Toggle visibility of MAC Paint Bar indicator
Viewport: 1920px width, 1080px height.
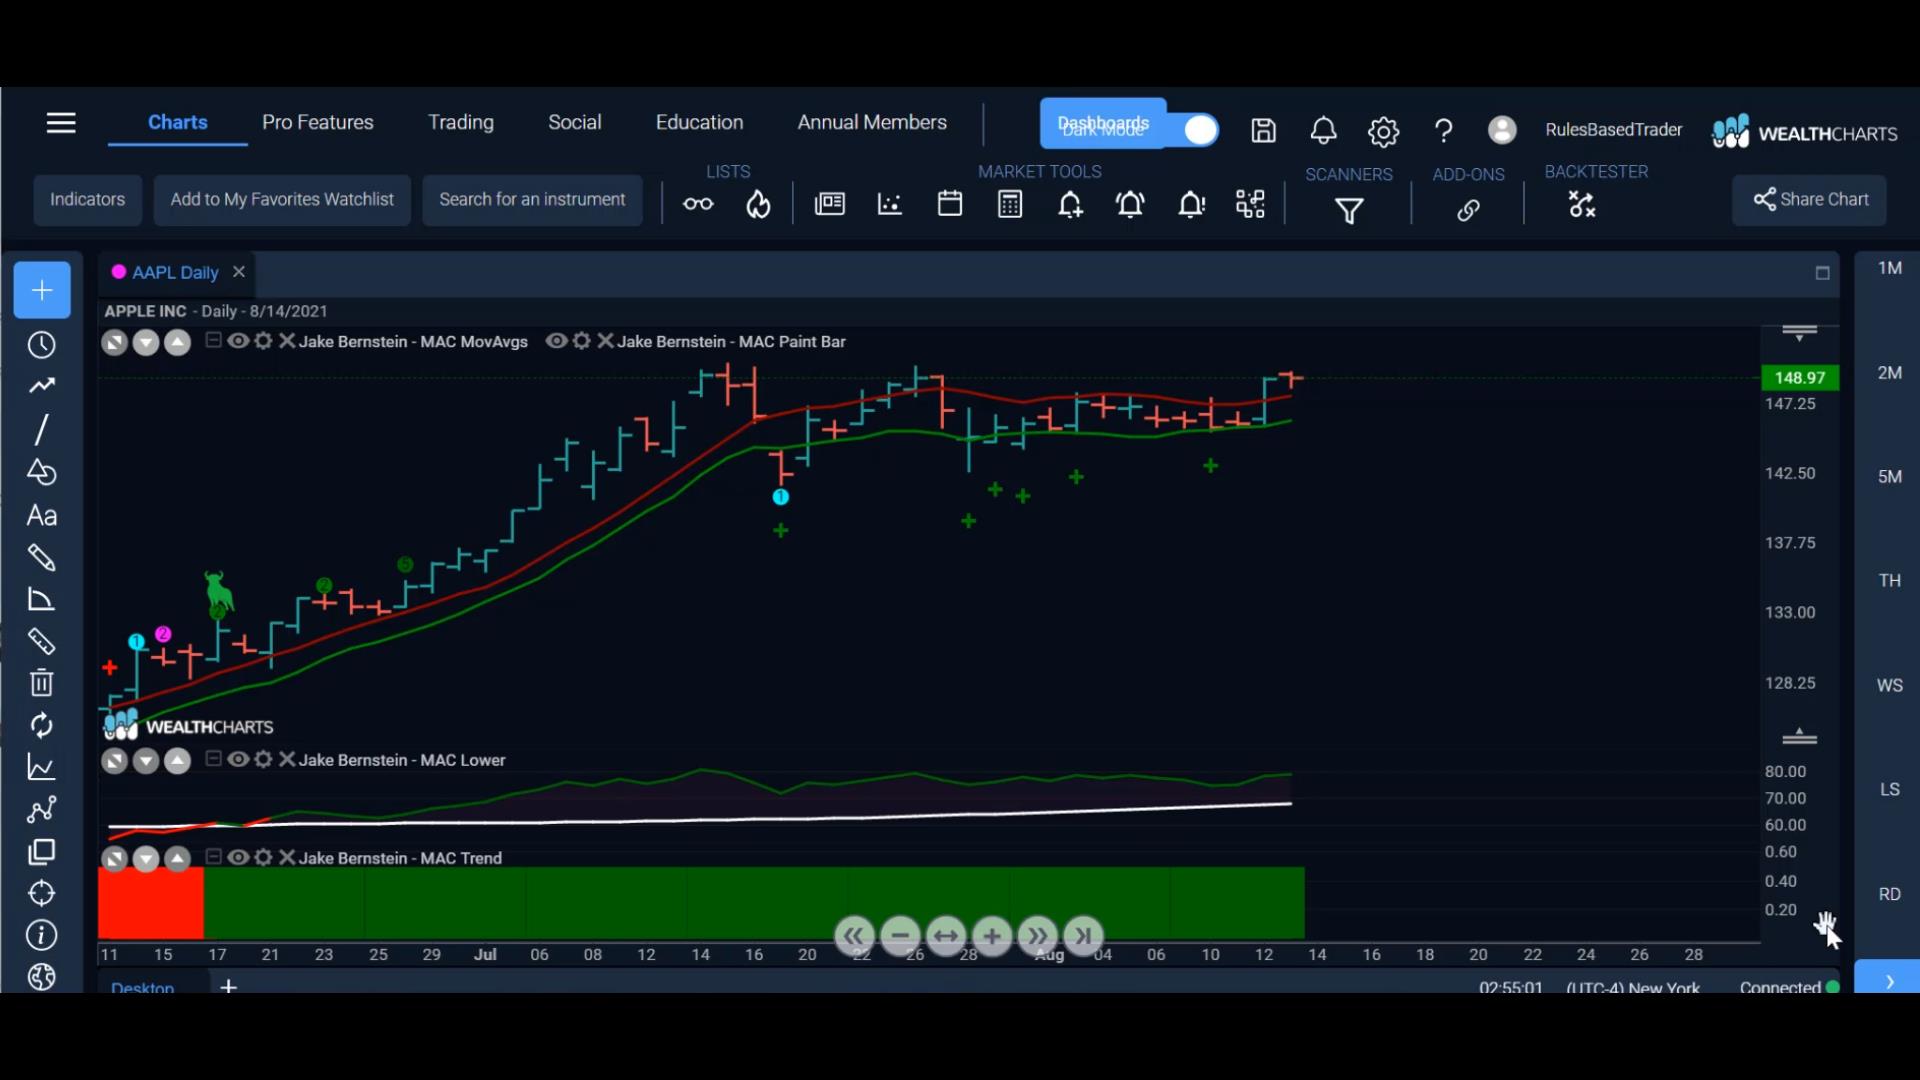pos(556,341)
